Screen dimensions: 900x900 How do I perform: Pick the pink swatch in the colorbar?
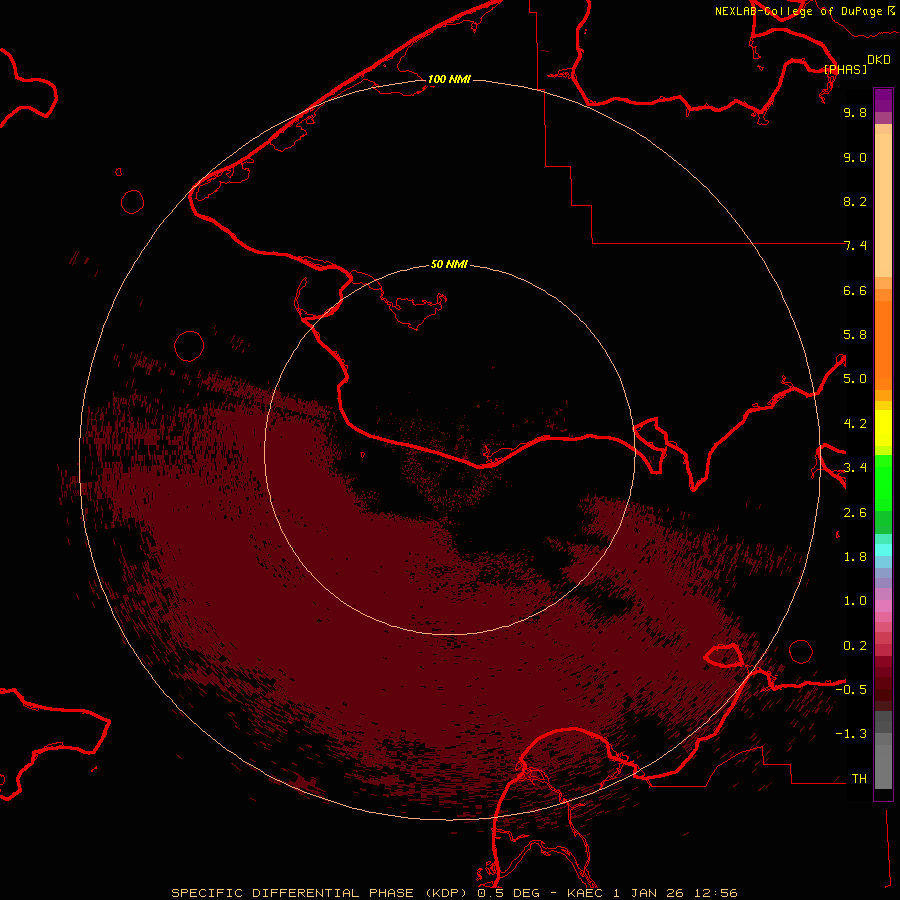click(883, 606)
